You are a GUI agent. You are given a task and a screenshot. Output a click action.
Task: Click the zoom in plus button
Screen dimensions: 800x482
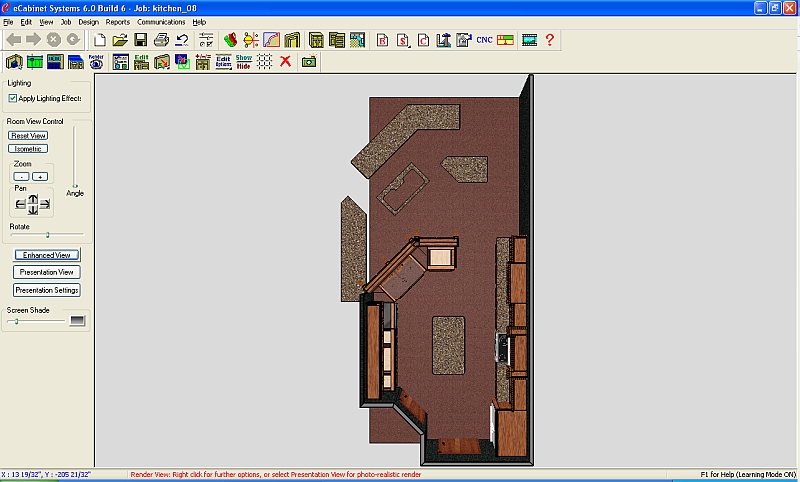(x=40, y=176)
